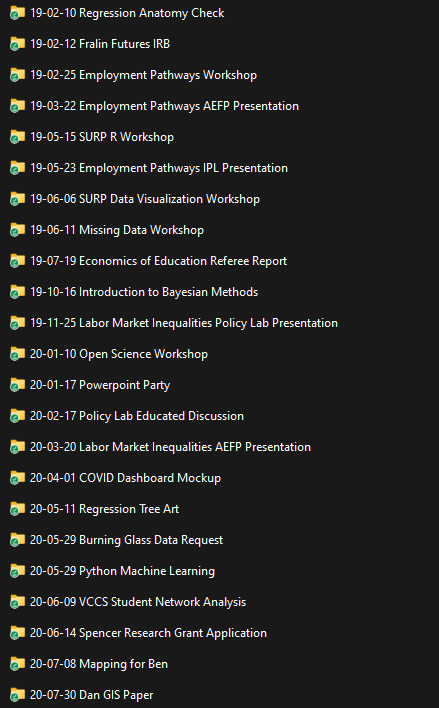Select '19-03-22 Employment Pathways AEFP Presentation' name
Screen dimensions: 439x708
point(164,106)
